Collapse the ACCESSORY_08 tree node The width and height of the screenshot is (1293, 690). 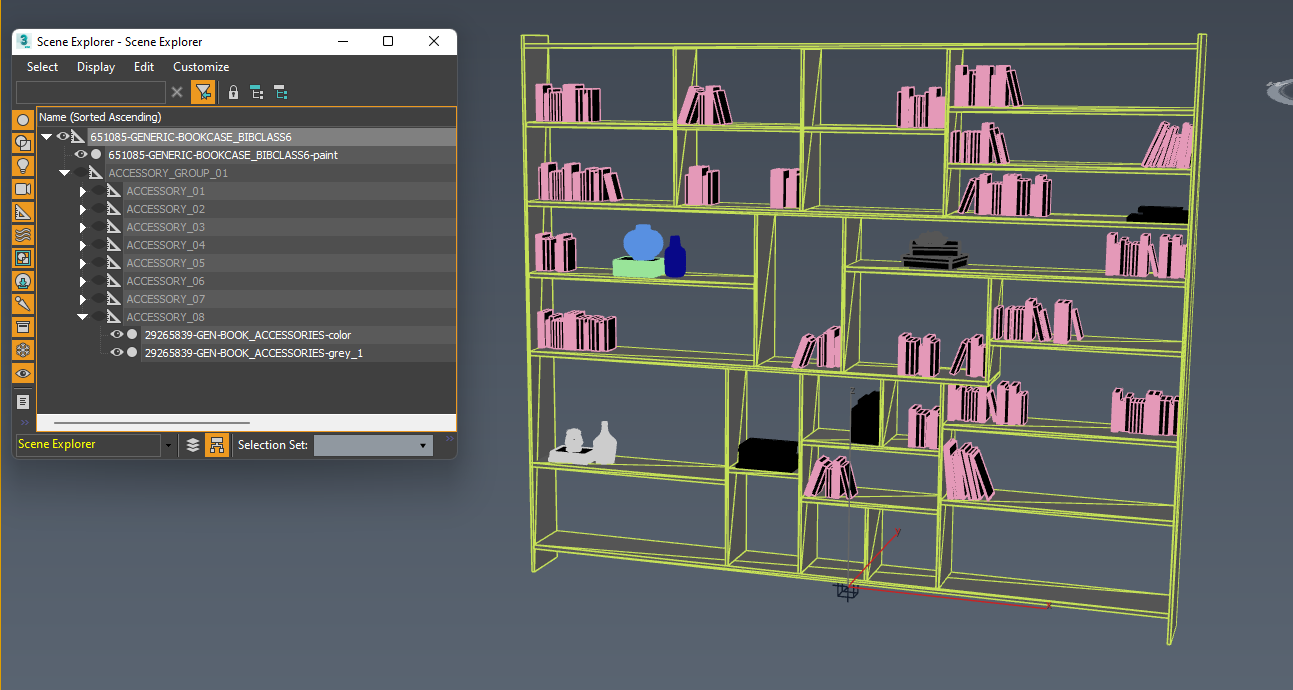click(83, 317)
